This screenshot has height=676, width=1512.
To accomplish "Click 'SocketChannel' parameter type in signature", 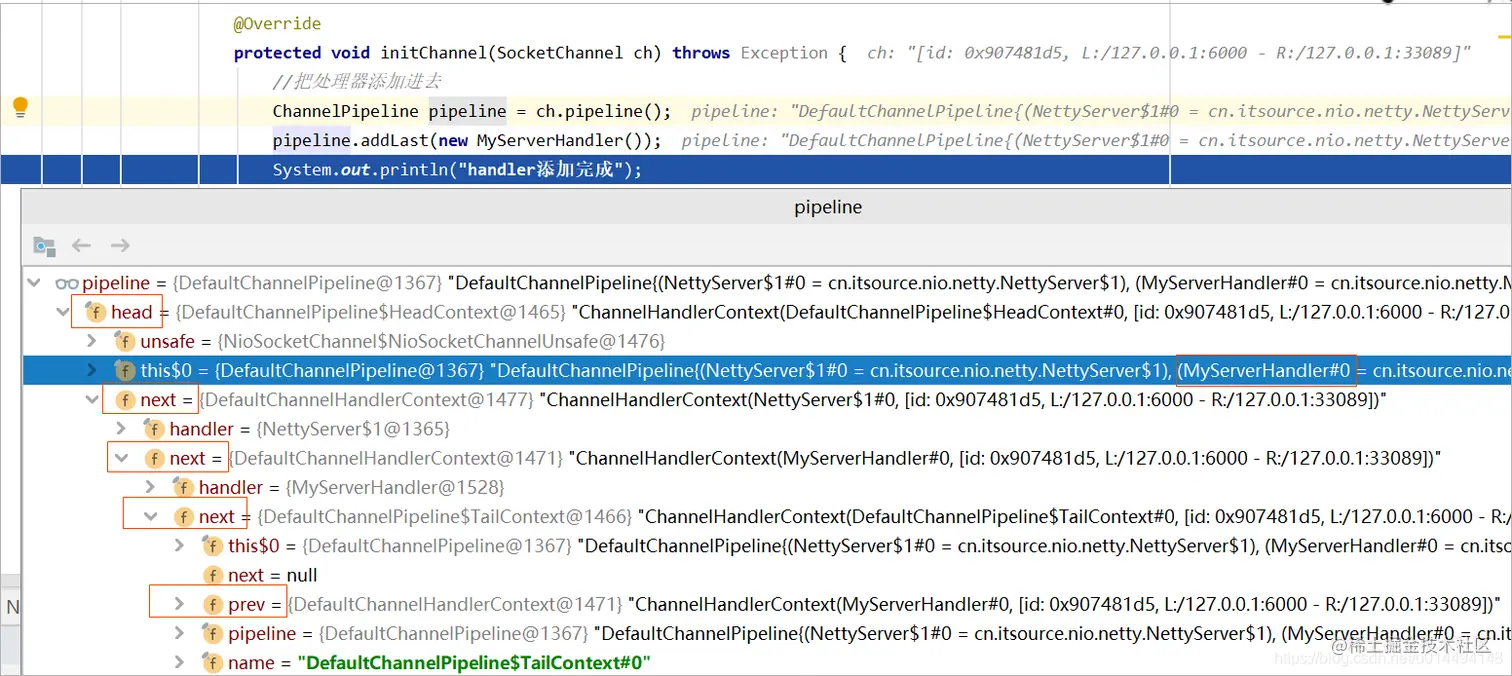I will coord(561,53).
